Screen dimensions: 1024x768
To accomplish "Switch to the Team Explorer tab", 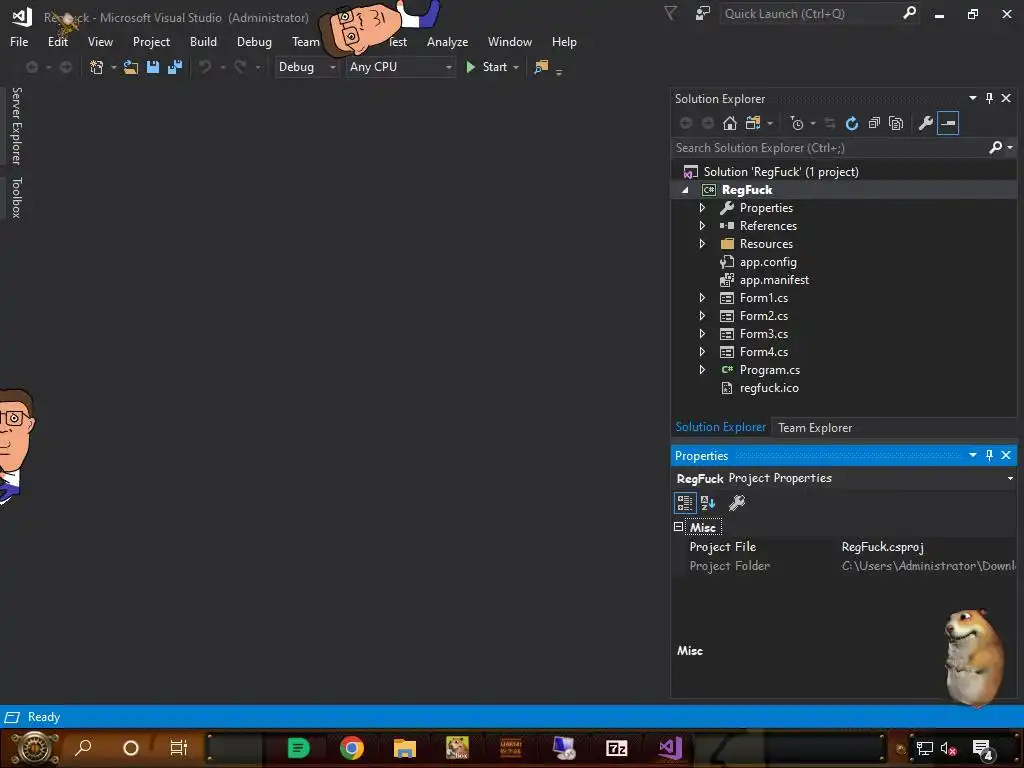I will pos(814,428).
